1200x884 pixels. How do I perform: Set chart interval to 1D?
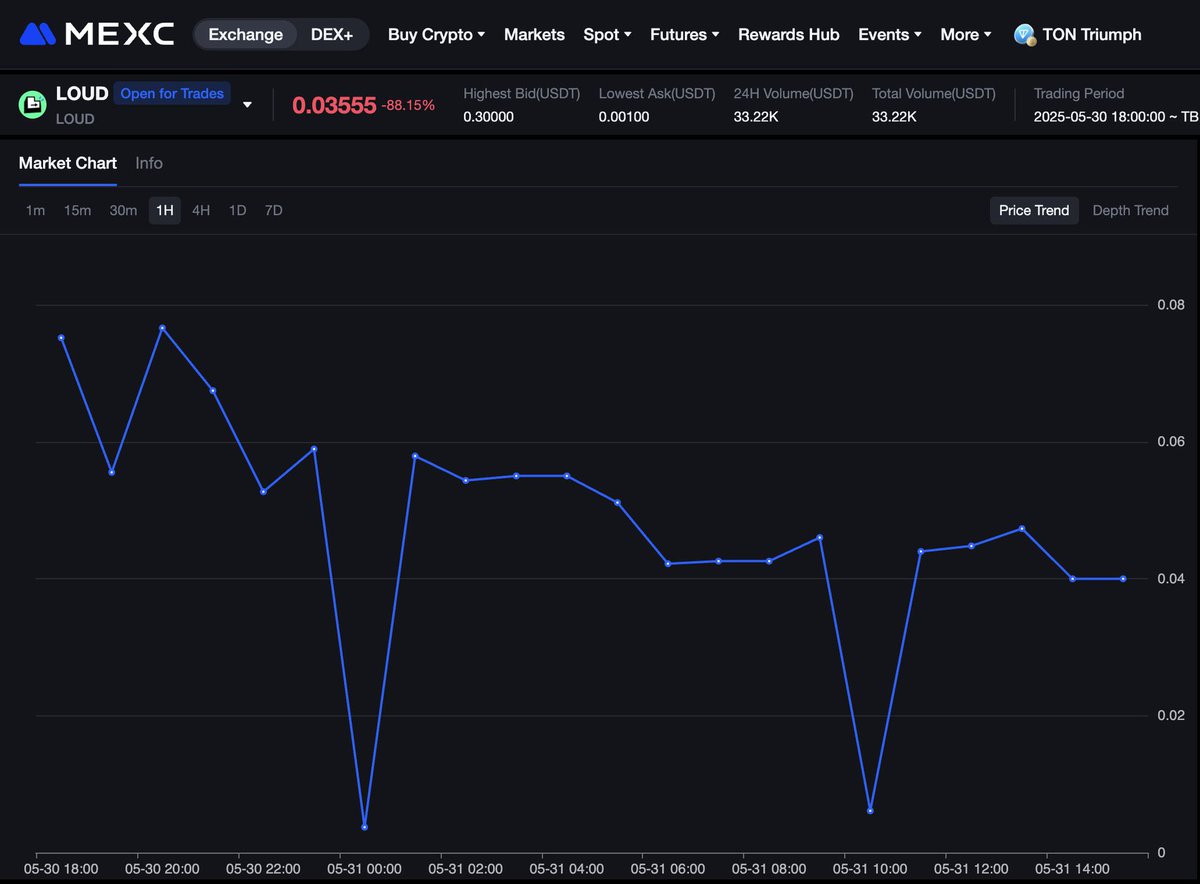[x=237, y=210]
